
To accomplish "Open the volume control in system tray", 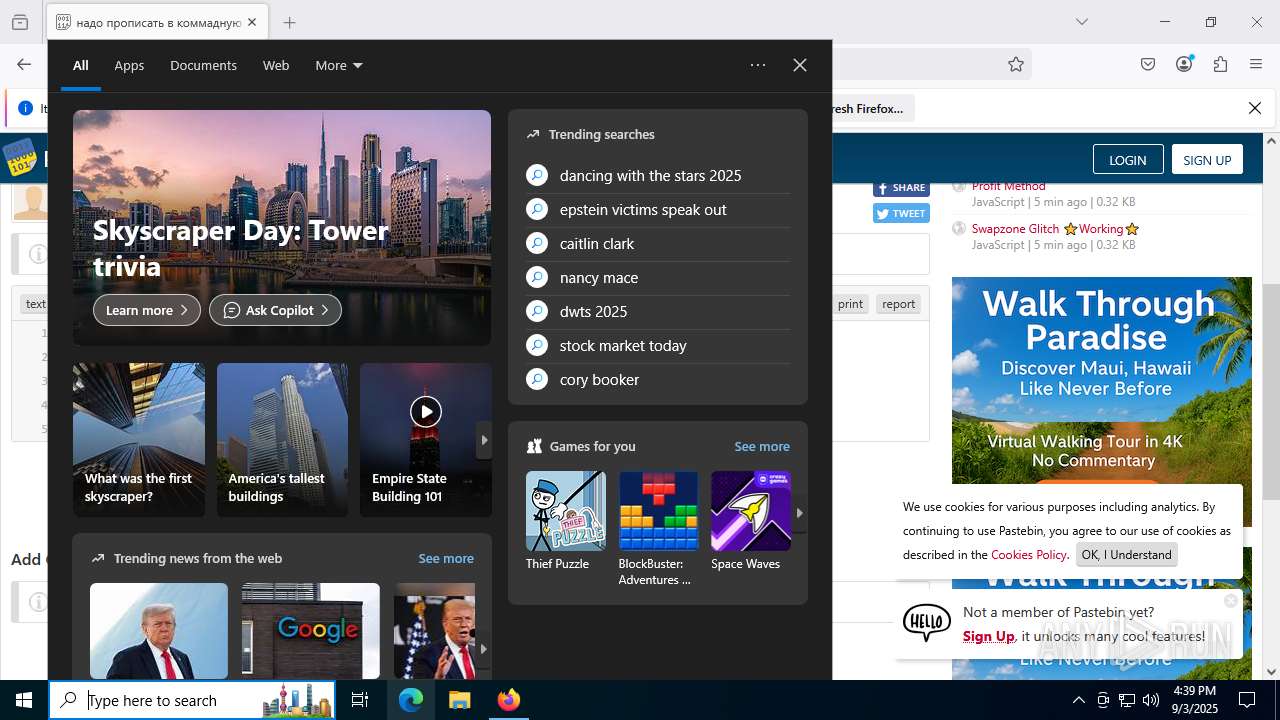I will click(x=1151, y=700).
